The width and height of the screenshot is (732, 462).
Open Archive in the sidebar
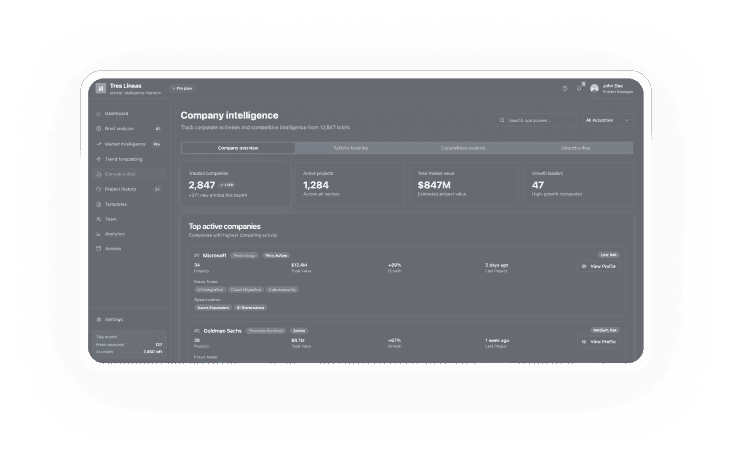[129, 249]
